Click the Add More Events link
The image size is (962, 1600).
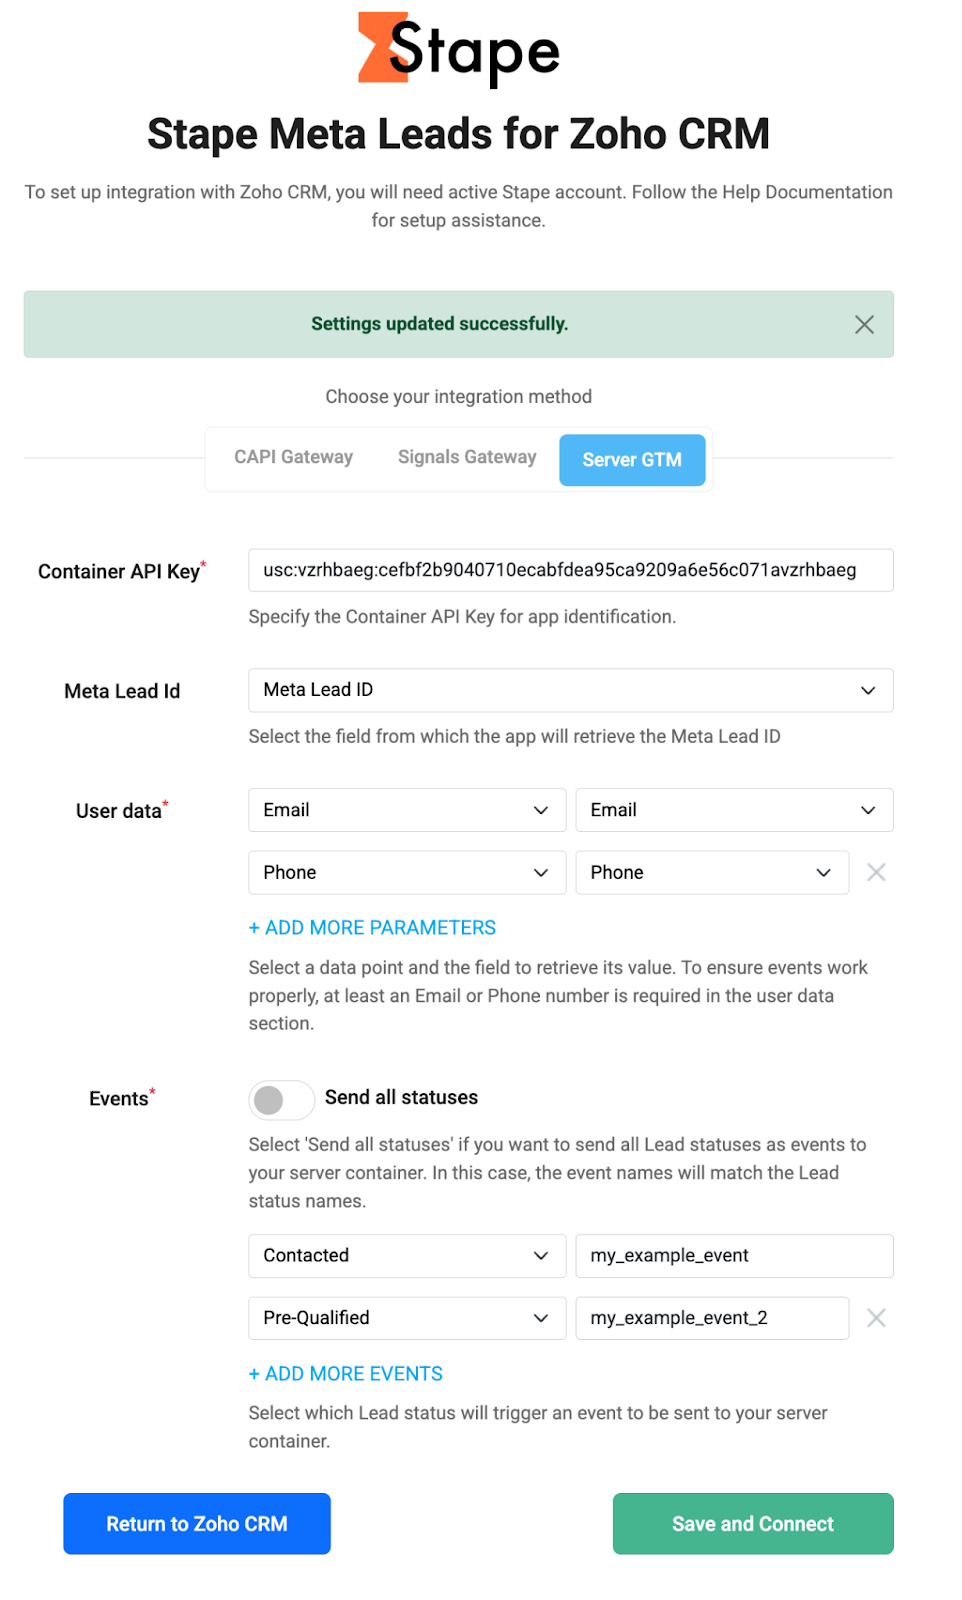(x=346, y=1374)
